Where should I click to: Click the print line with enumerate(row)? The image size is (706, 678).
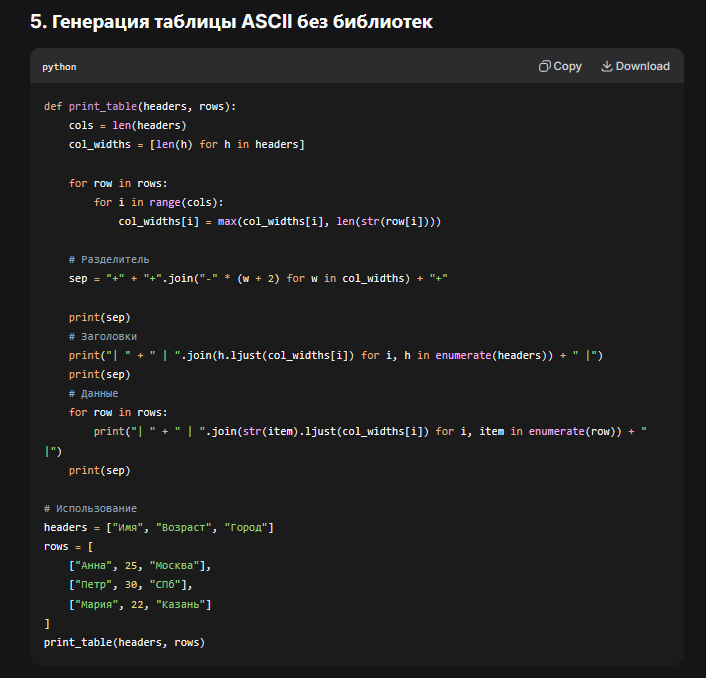click(345, 441)
